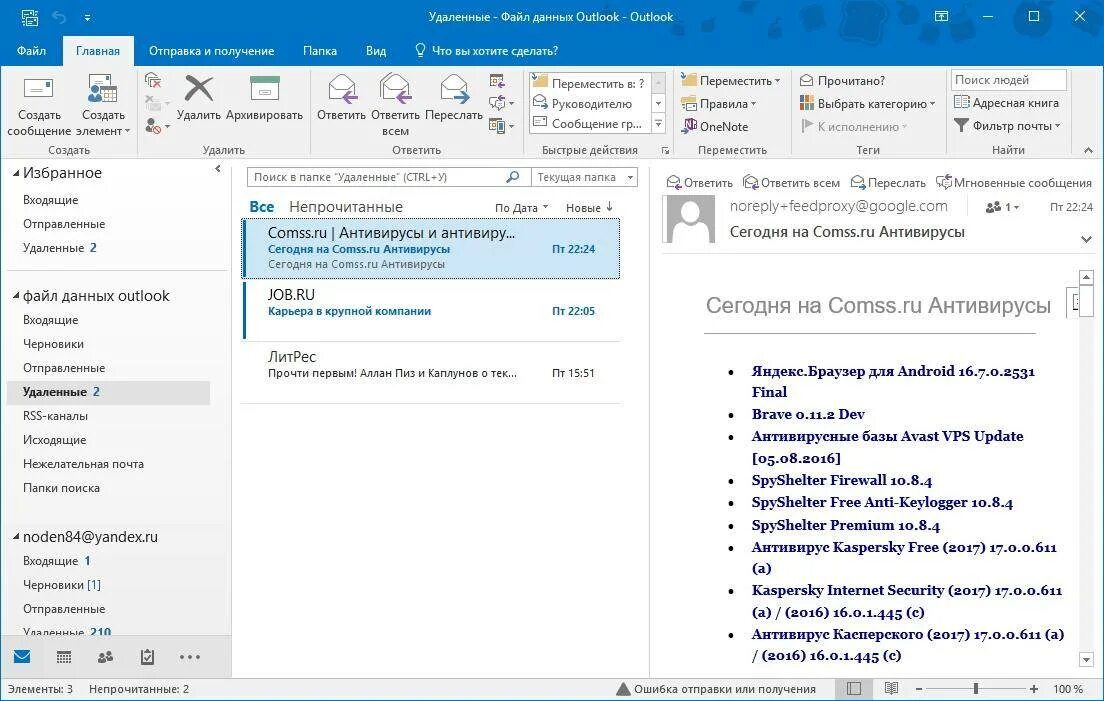Click Reply in the reading pane

tap(700, 183)
